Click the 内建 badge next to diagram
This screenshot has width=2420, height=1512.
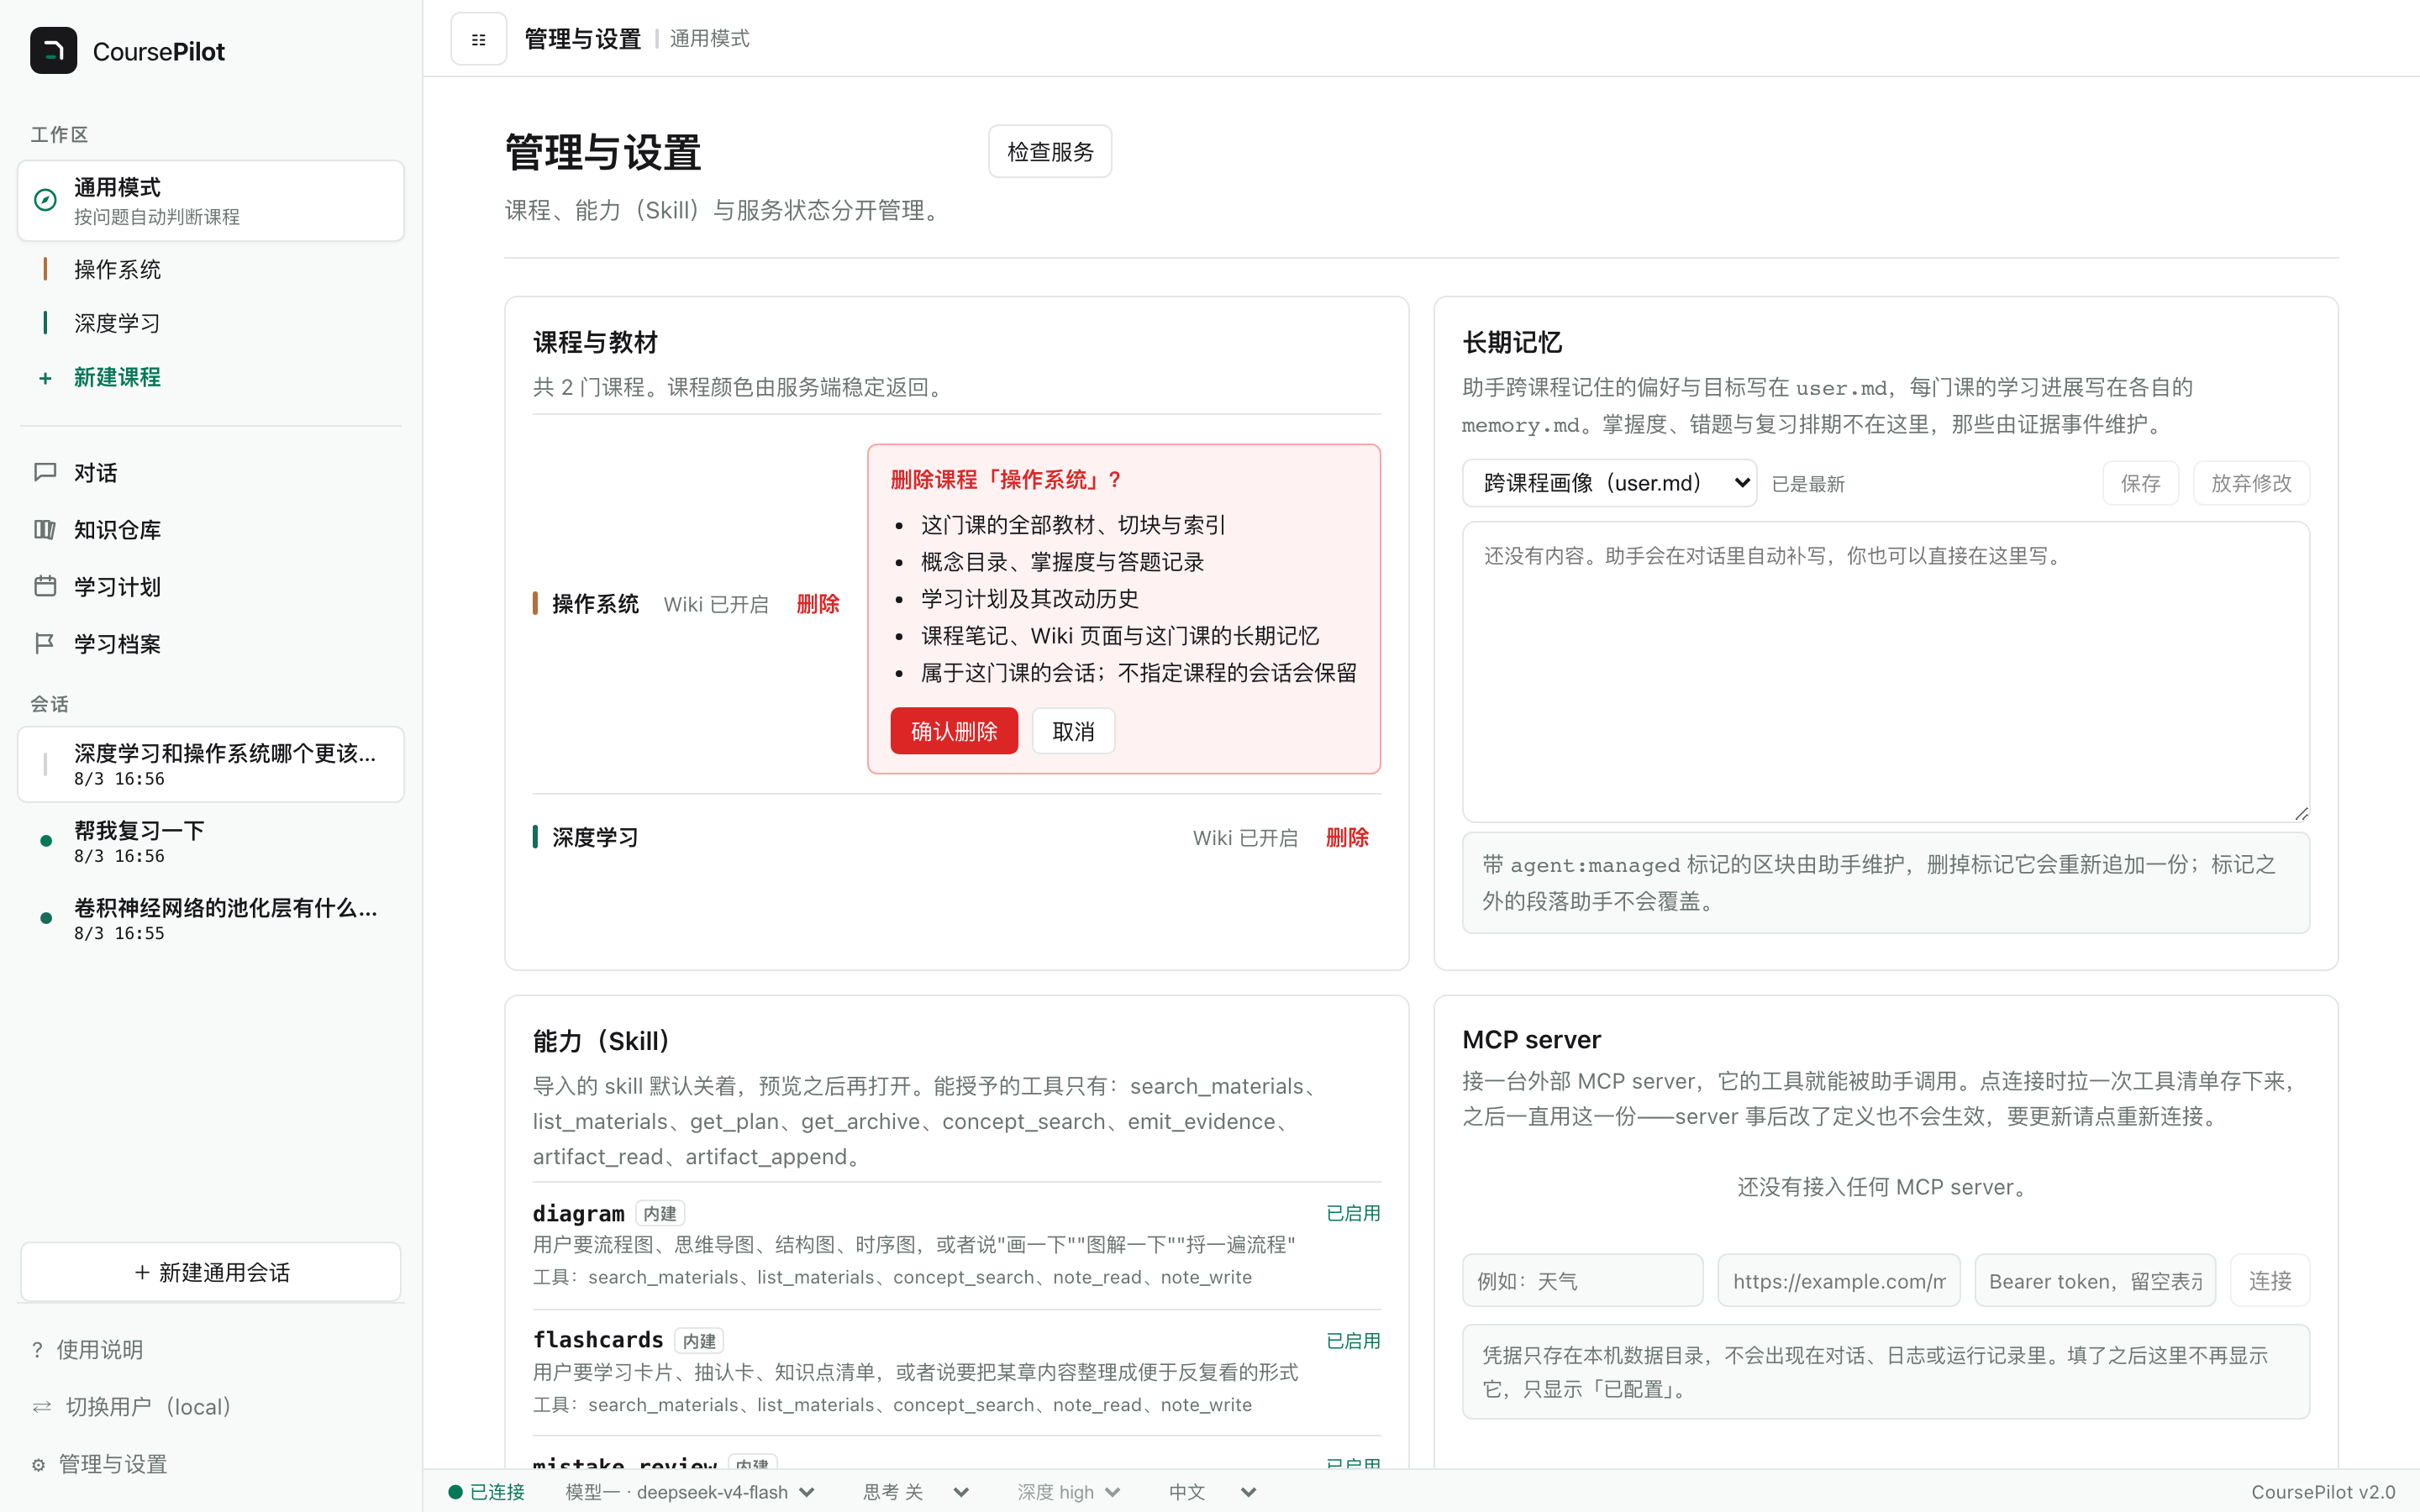point(660,1214)
